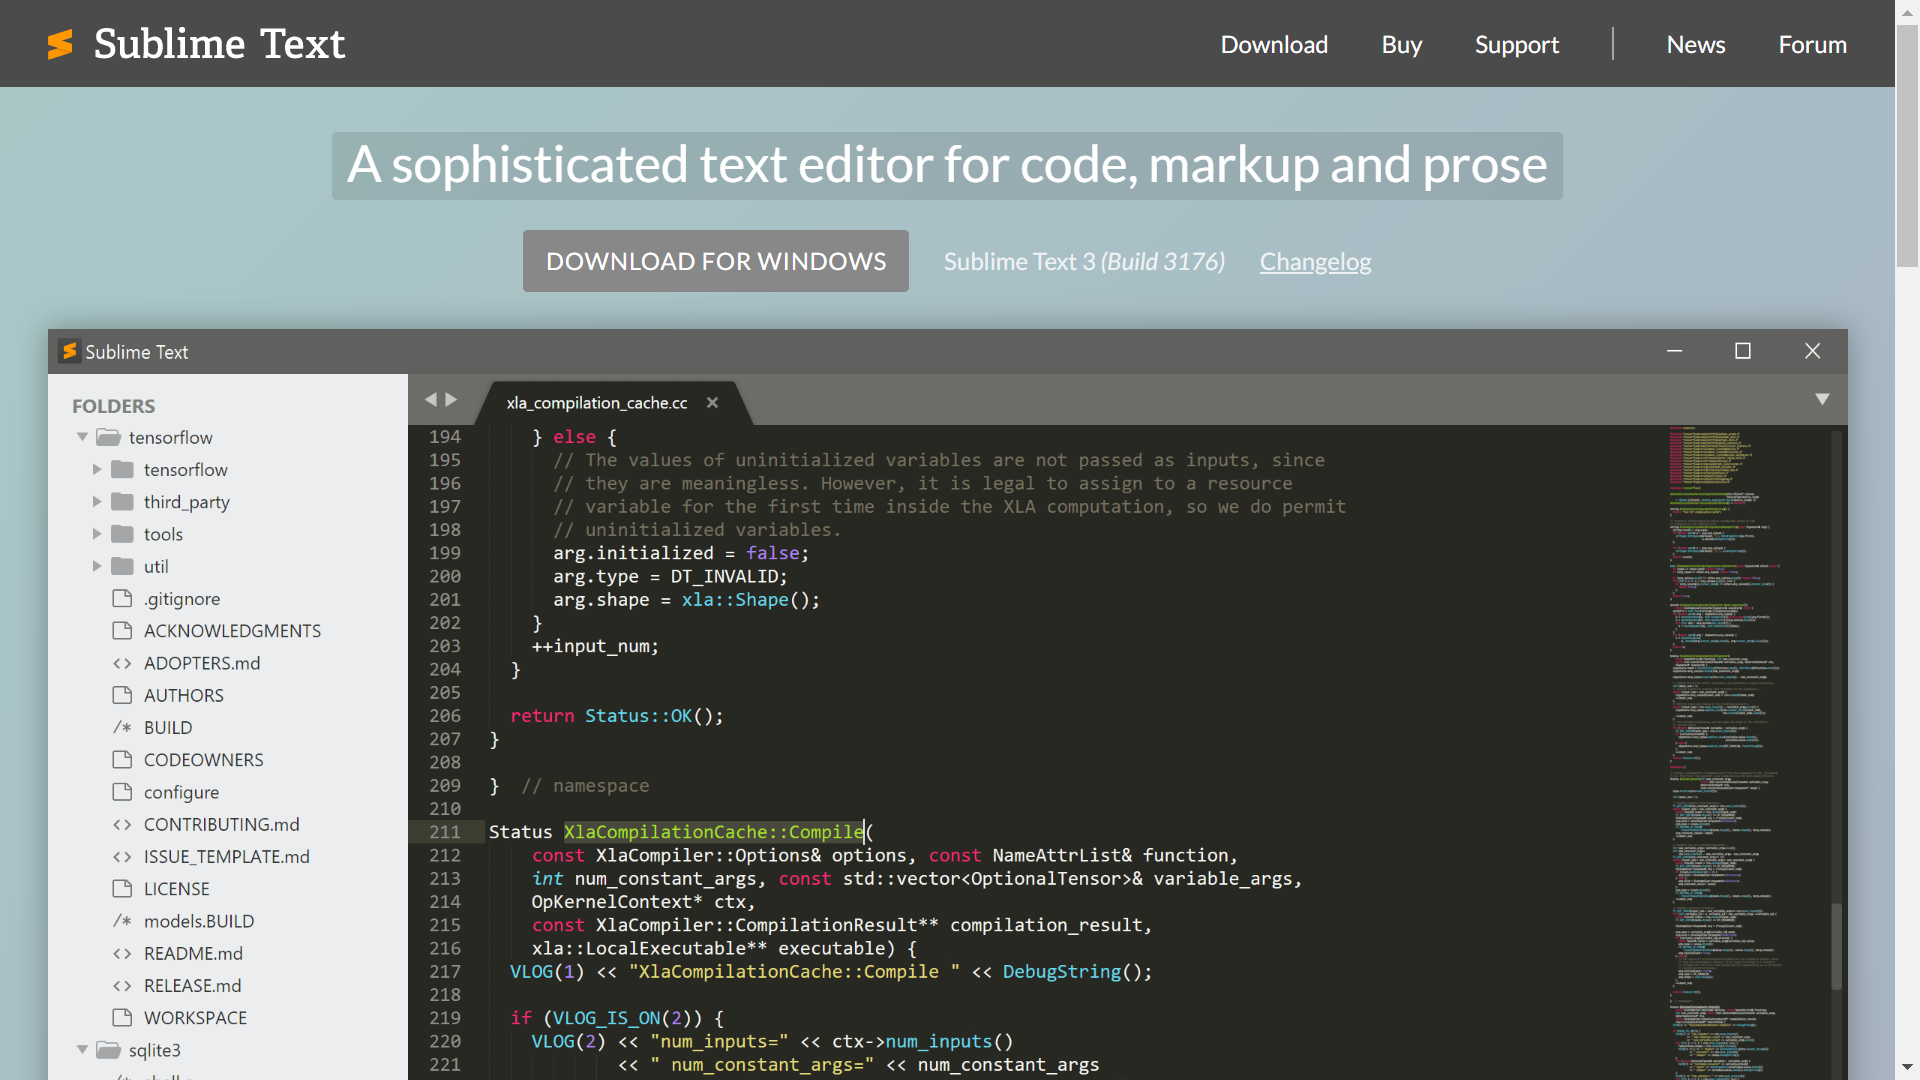Expand the tools folder
The height and width of the screenshot is (1080, 1920).
tap(97, 534)
